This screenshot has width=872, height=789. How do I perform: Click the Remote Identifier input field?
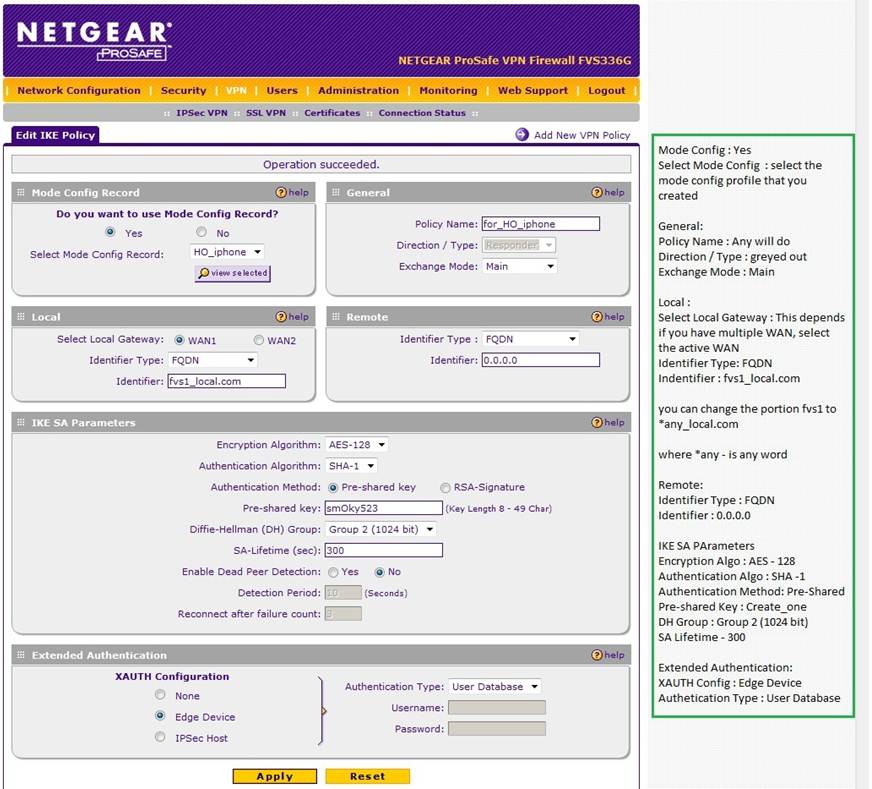[541, 360]
